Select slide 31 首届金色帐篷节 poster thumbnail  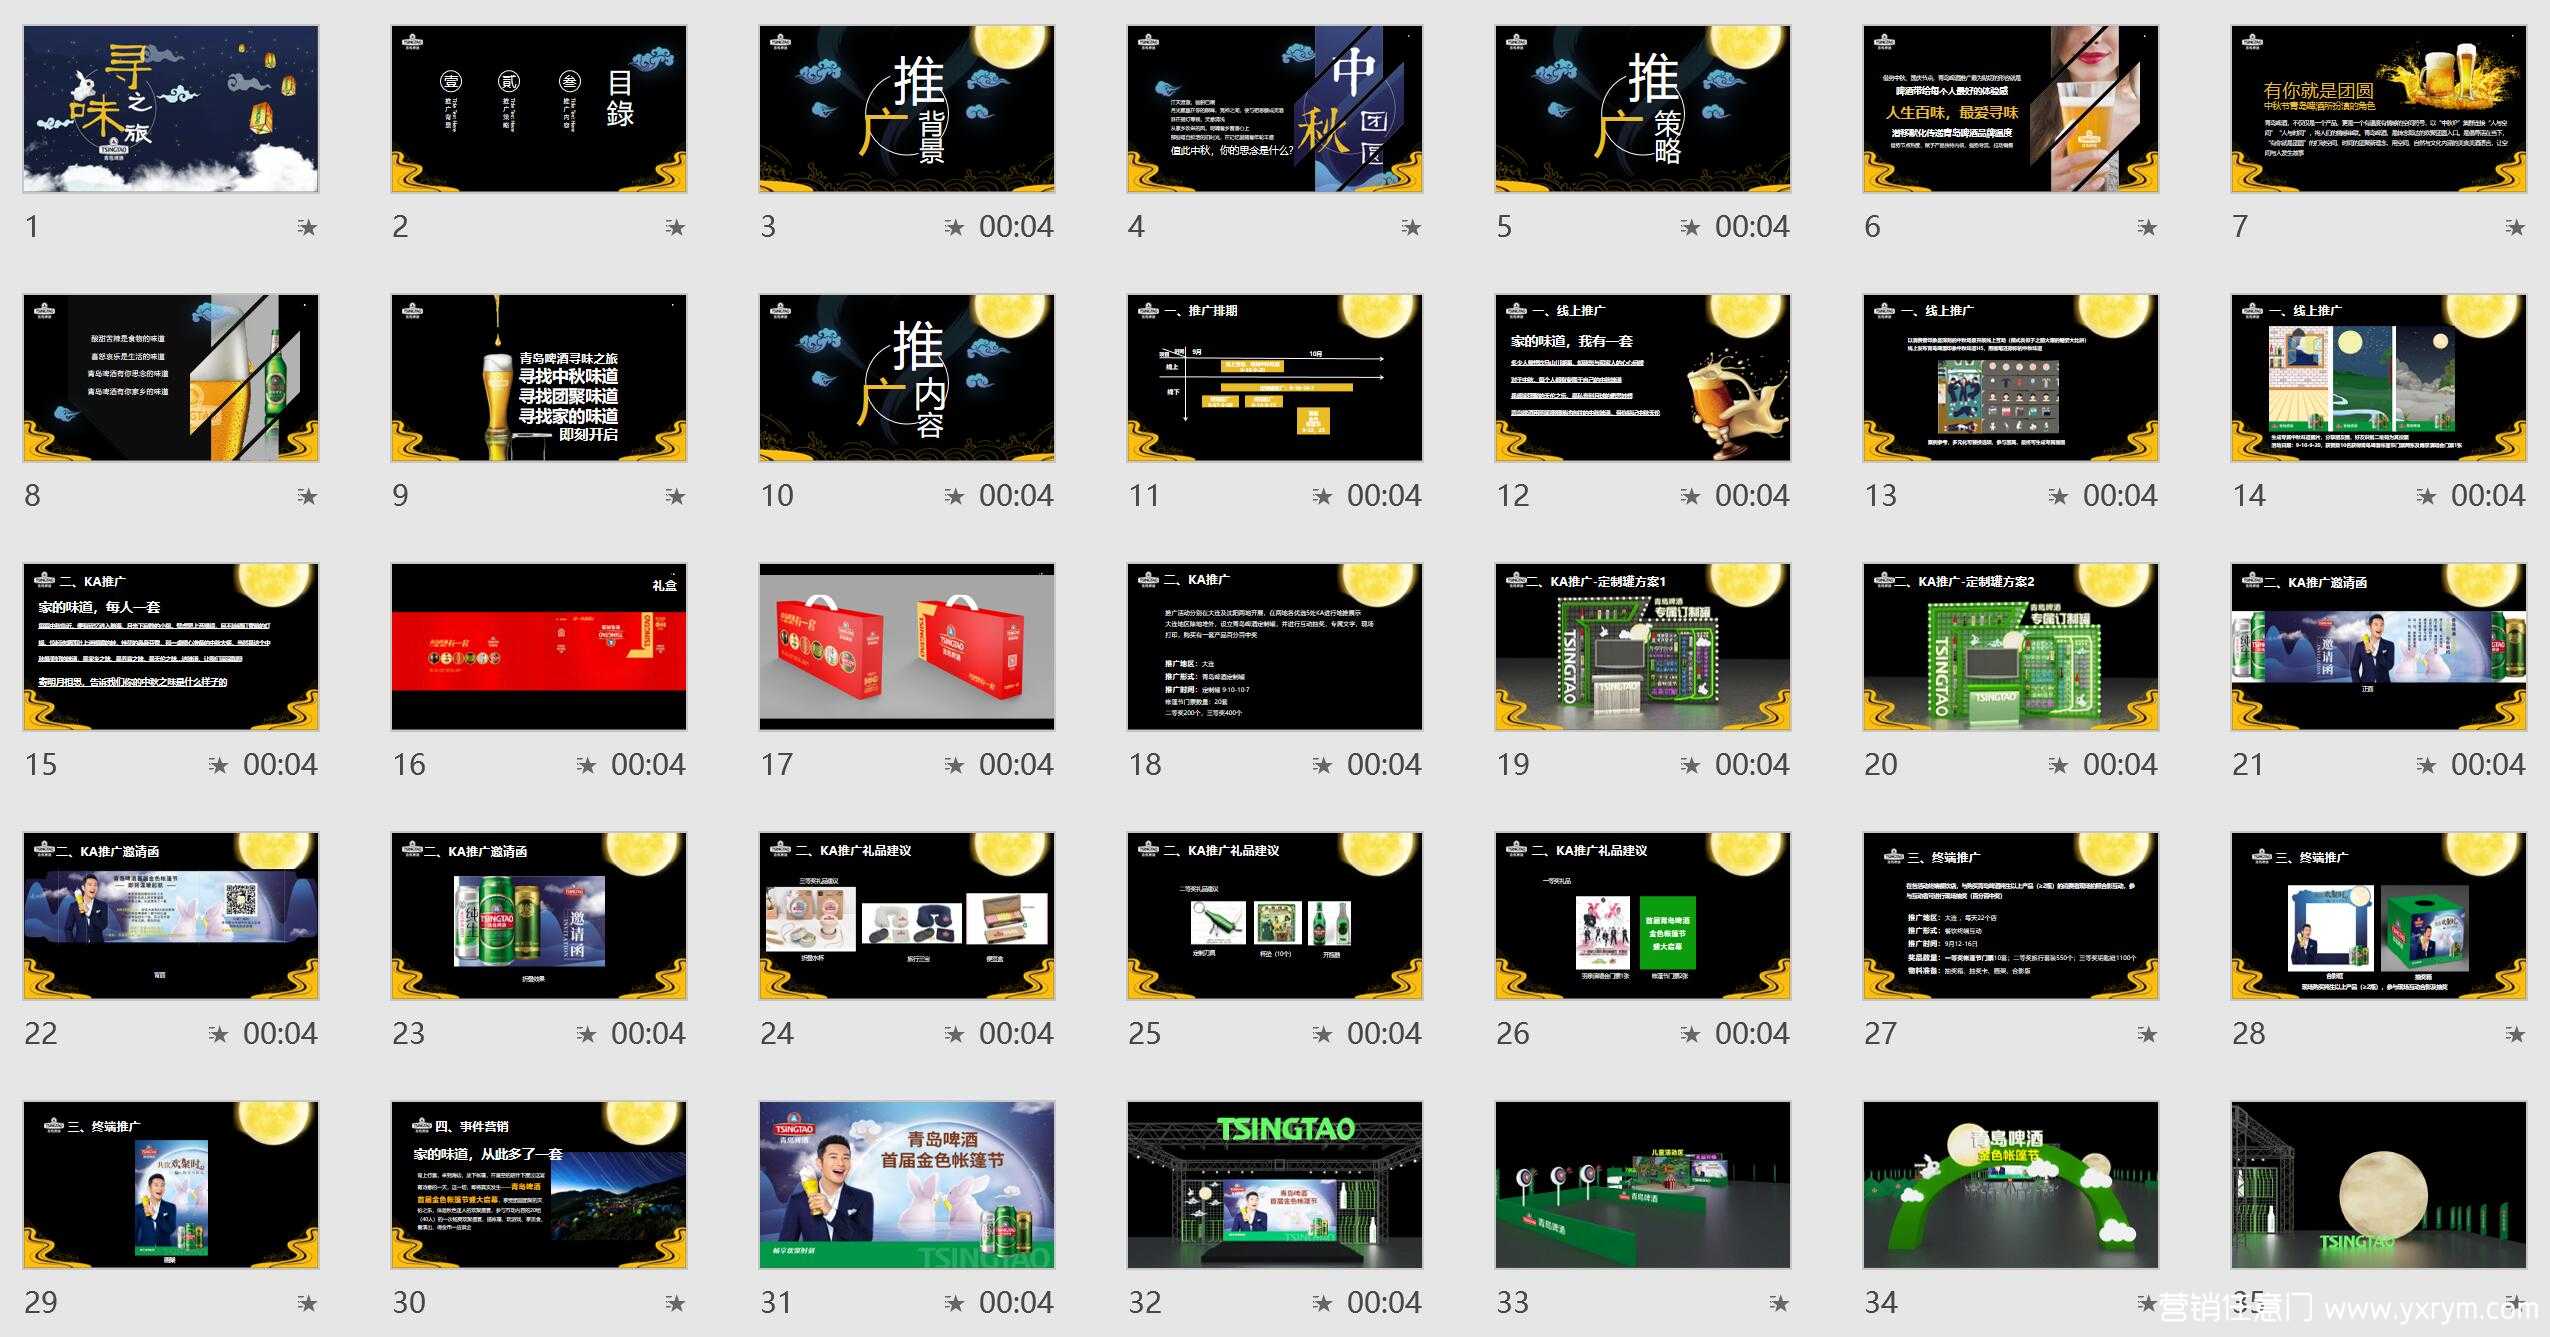click(x=907, y=1185)
